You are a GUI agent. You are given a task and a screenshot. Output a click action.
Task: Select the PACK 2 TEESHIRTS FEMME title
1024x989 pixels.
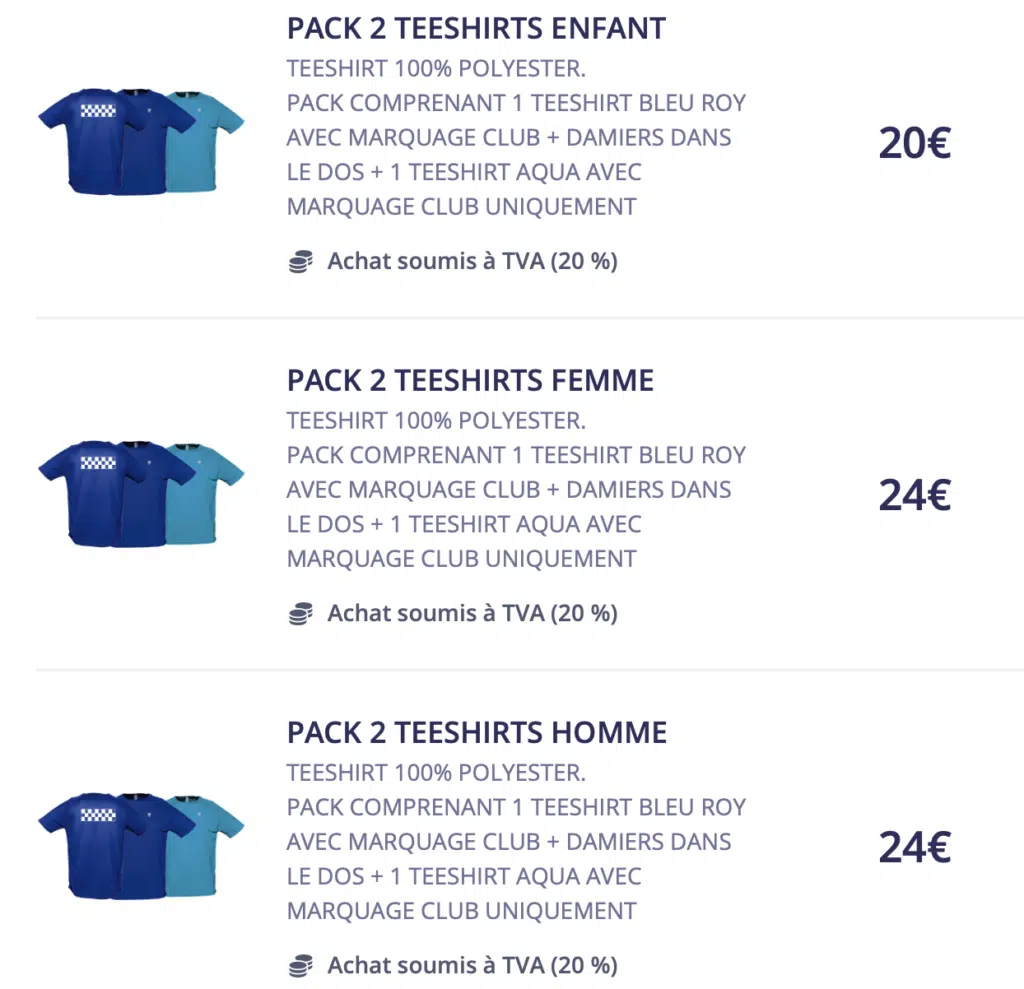pos(470,381)
